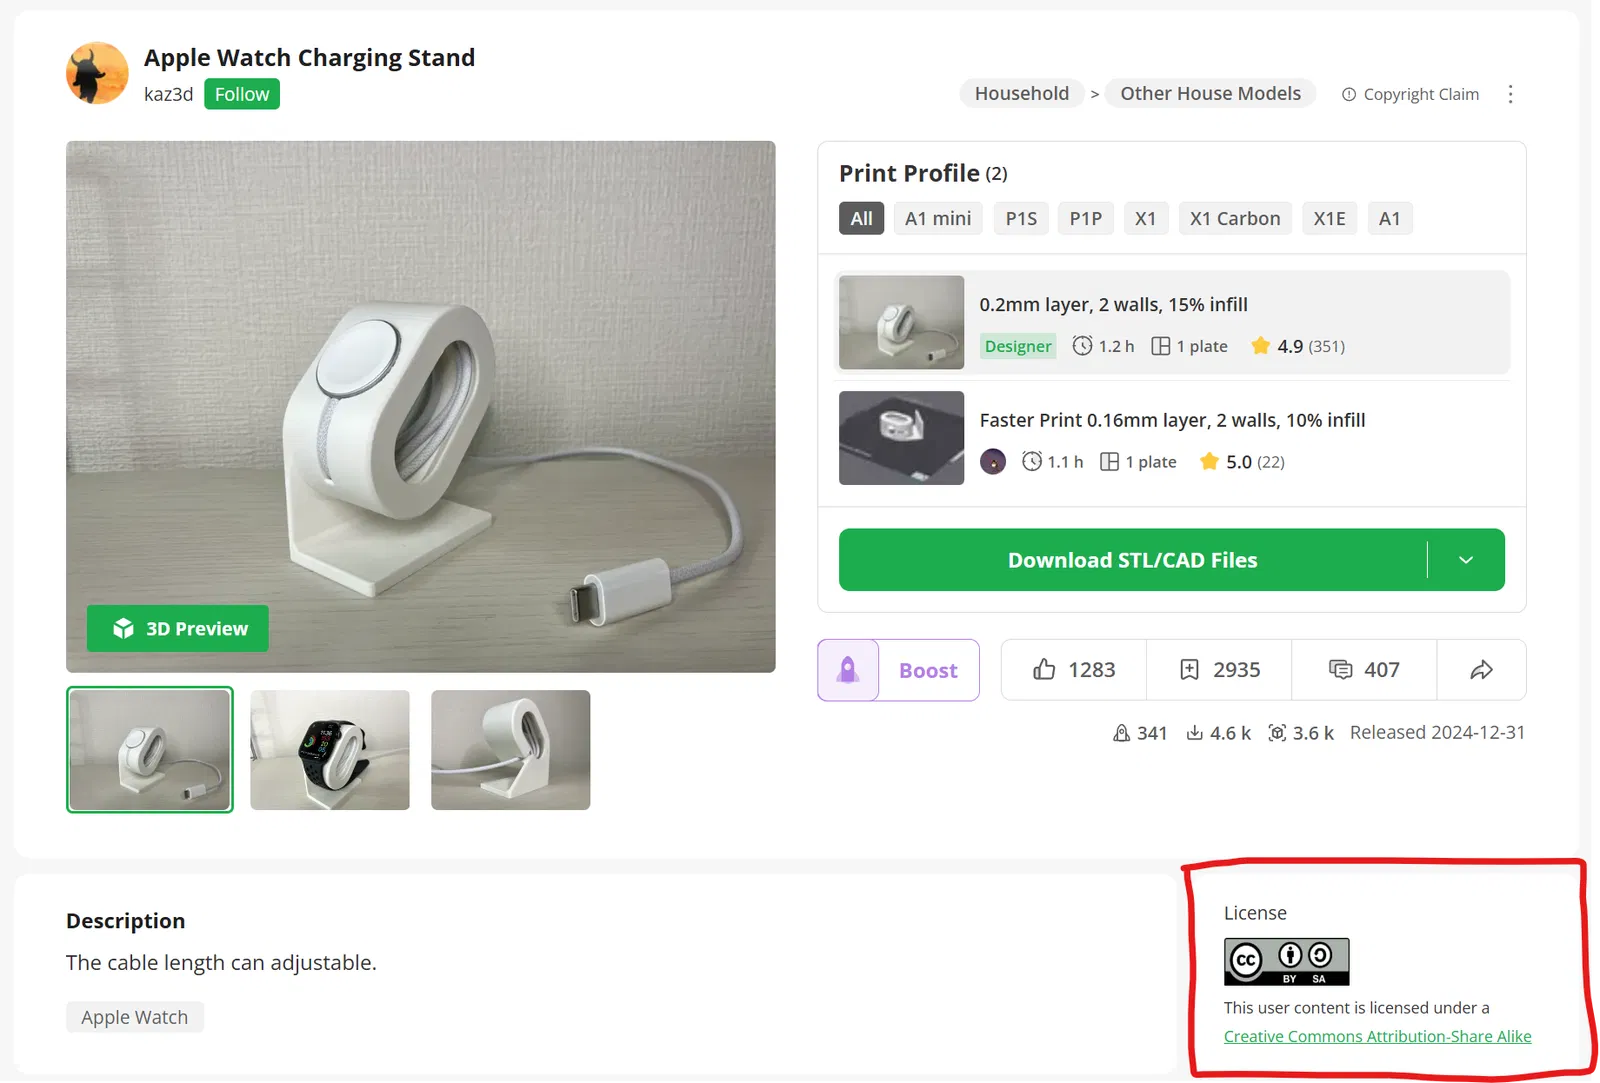Click the Creative Commons BY-SA badge
The width and height of the screenshot is (1600, 1083).
1286,962
